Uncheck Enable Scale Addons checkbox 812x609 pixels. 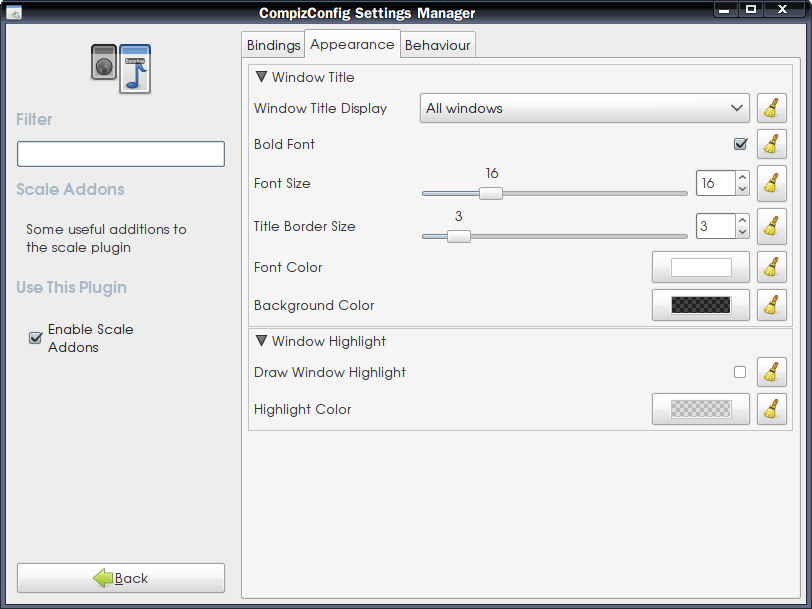[35, 338]
